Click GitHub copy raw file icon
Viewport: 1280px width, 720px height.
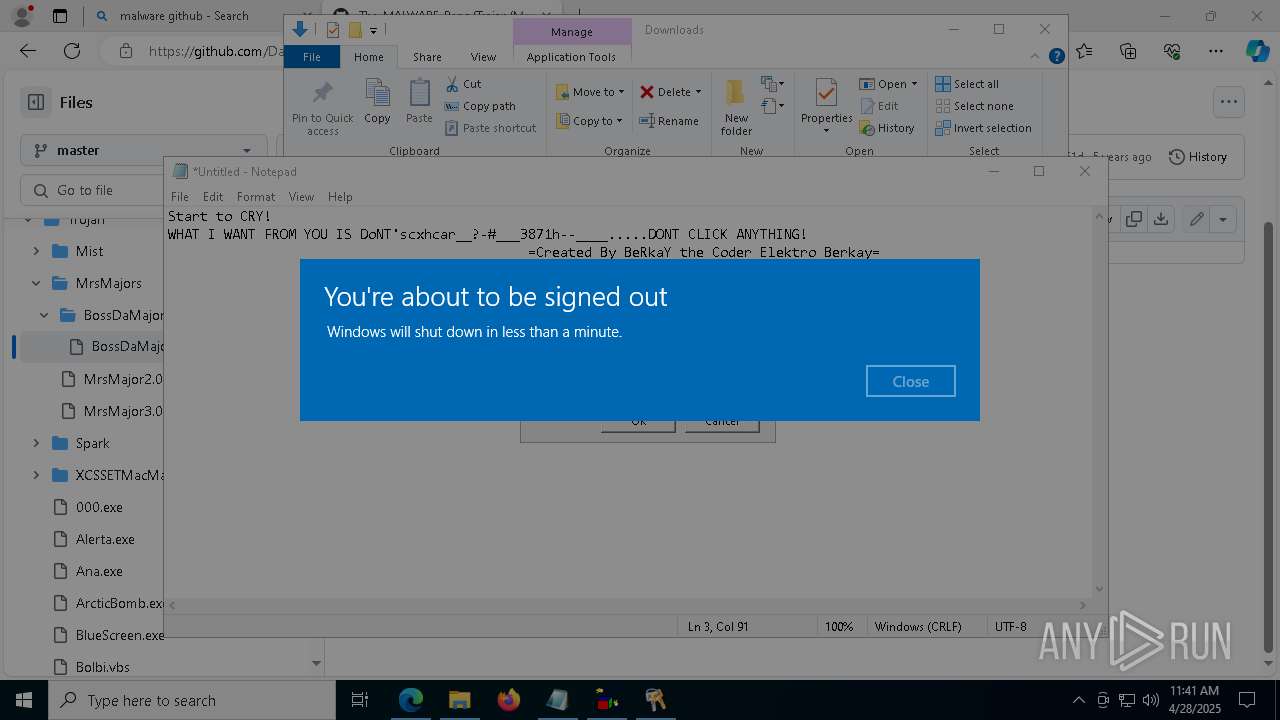click(1134, 219)
